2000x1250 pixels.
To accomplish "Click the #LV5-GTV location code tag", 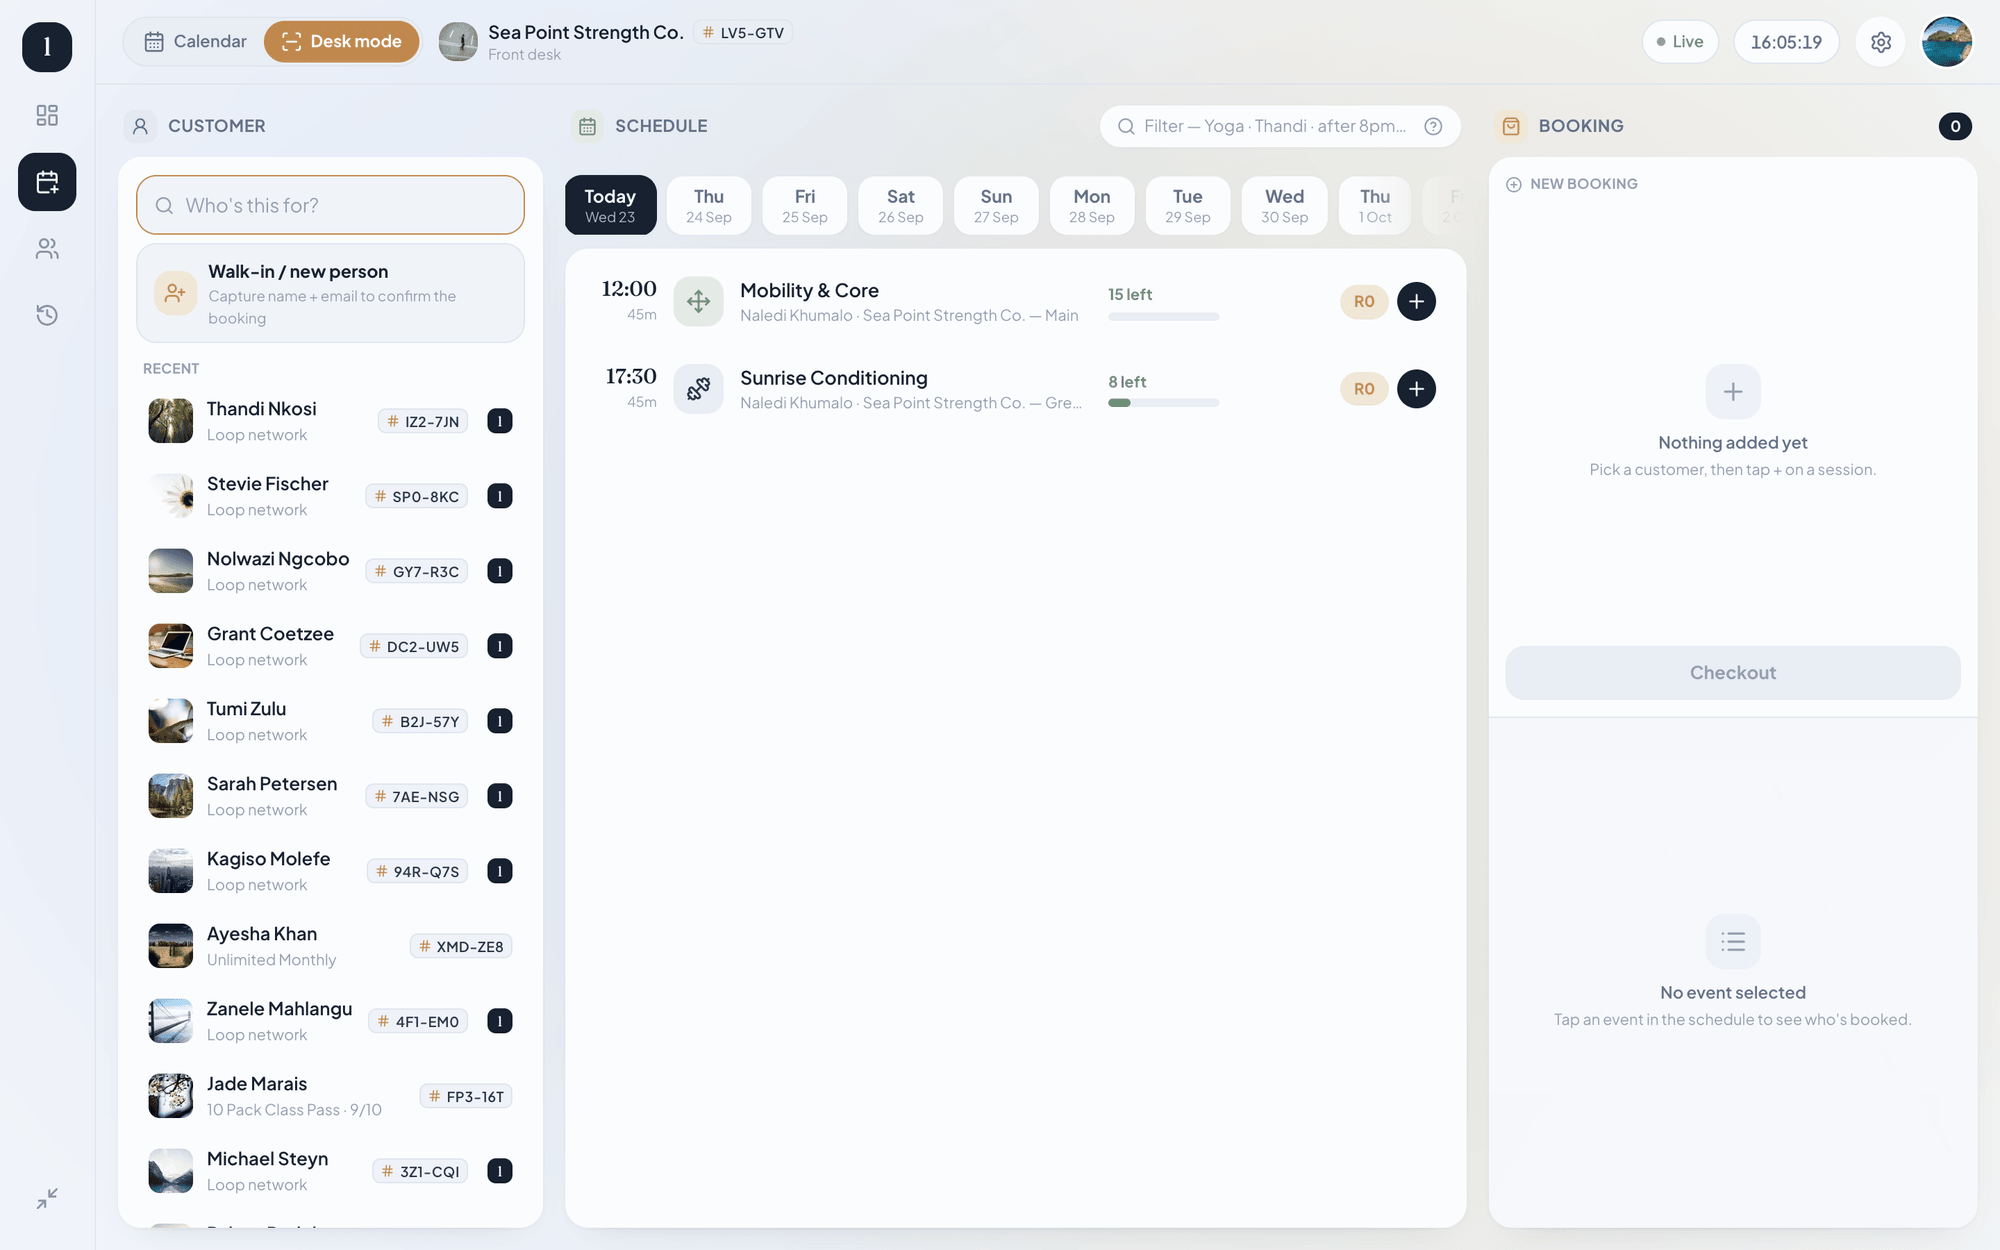I will [743, 33].
